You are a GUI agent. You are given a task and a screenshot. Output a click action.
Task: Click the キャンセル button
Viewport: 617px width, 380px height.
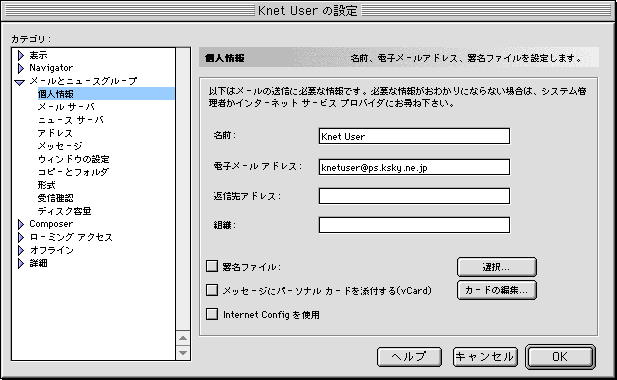(x=485, y=357)
